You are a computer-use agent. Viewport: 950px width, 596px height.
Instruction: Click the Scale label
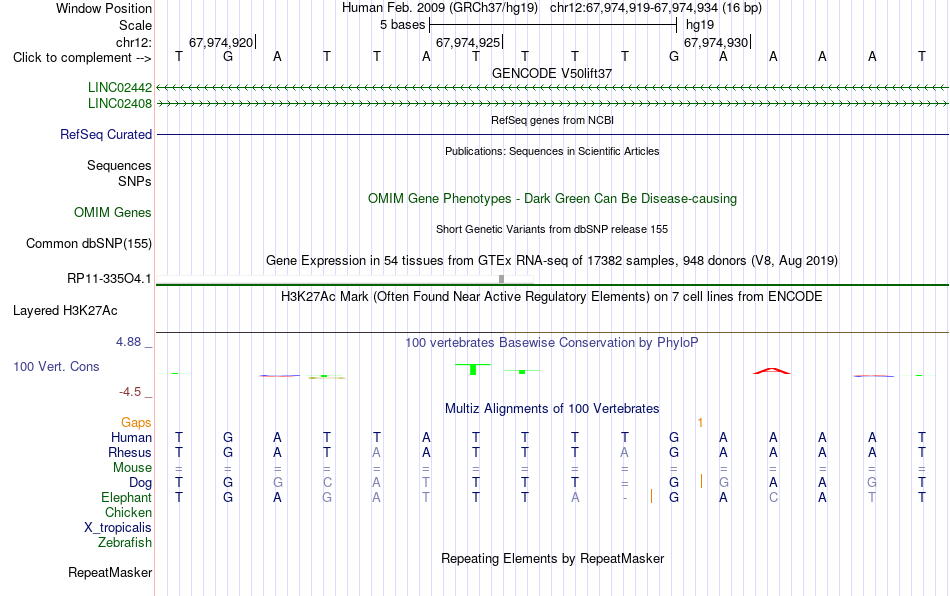click(135, 25)
